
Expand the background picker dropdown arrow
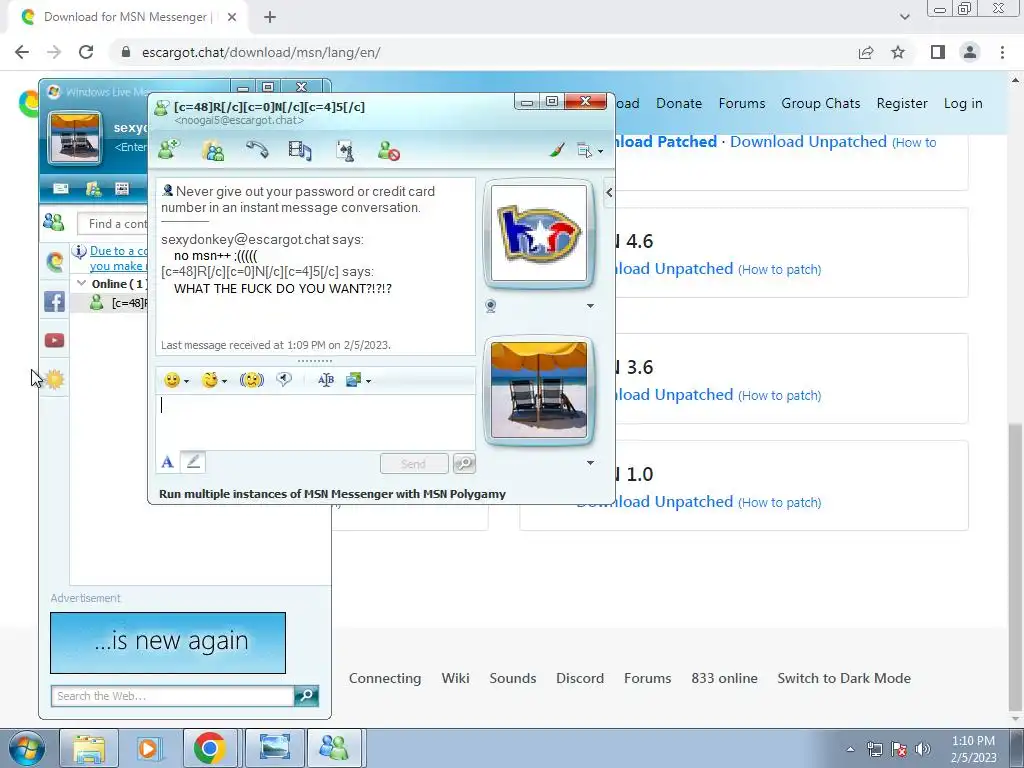tap(368, 381)
